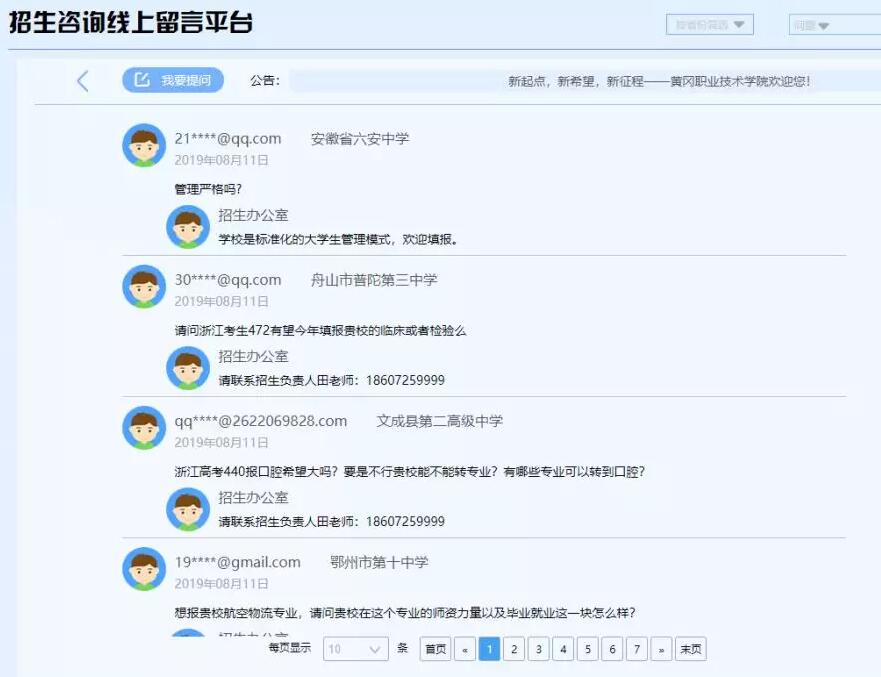Select page 4 in pagination

[x=563, y=649]
